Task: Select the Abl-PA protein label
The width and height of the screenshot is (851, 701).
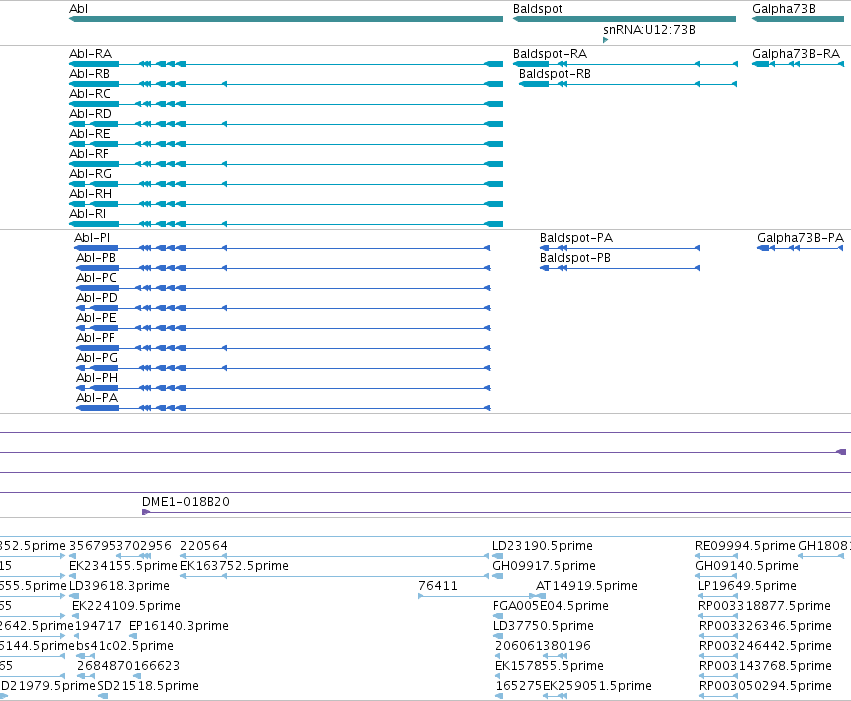Action: tap(97, 398)
